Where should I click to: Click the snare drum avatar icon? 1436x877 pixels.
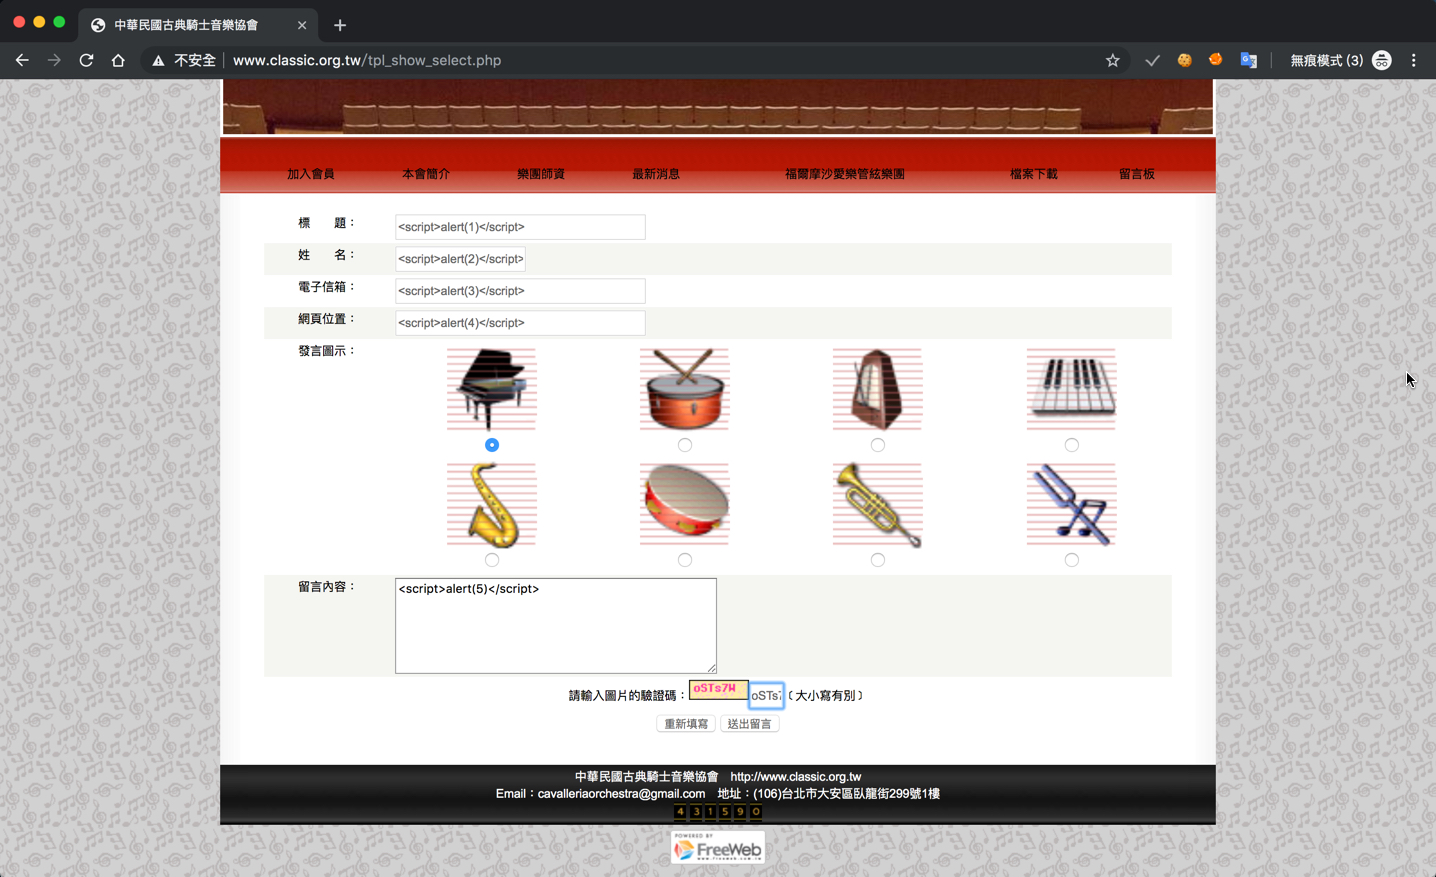685,390
